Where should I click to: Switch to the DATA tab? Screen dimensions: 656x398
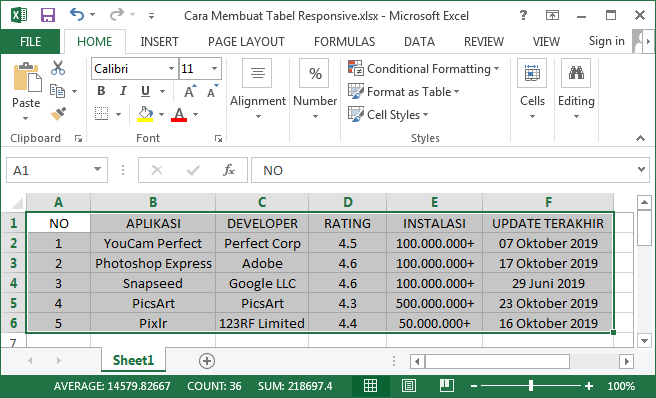419,41
